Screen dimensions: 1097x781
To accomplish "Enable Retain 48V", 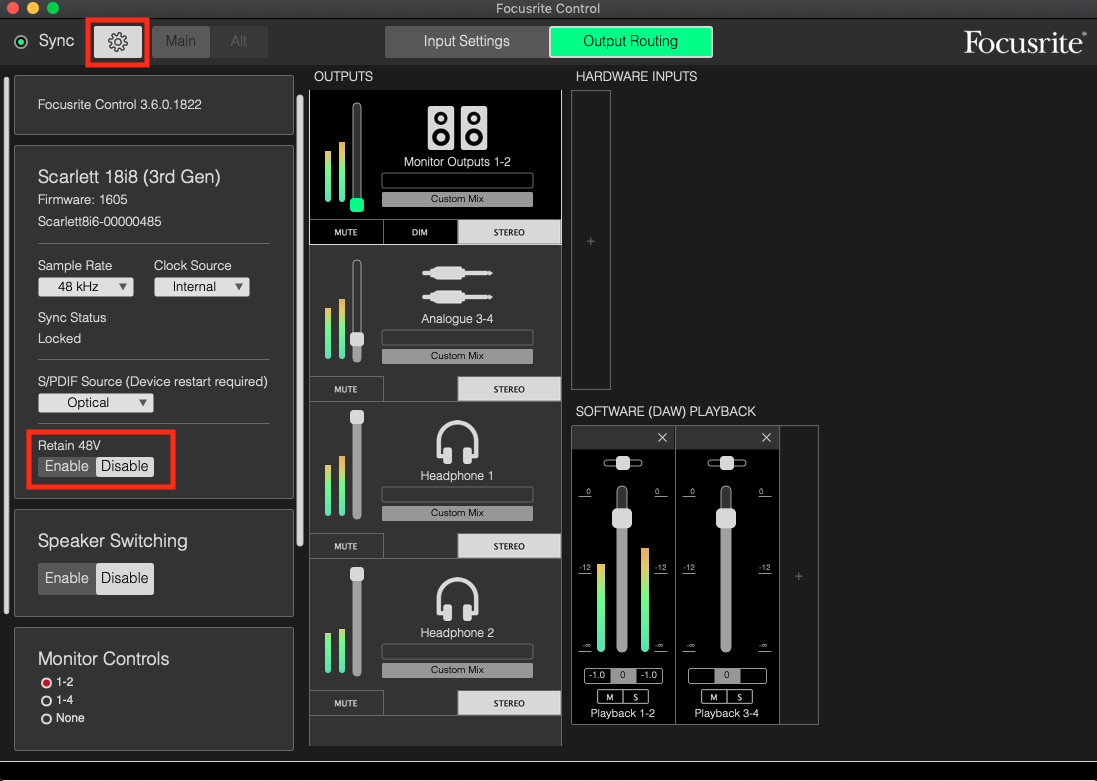I will coord(66,466).
